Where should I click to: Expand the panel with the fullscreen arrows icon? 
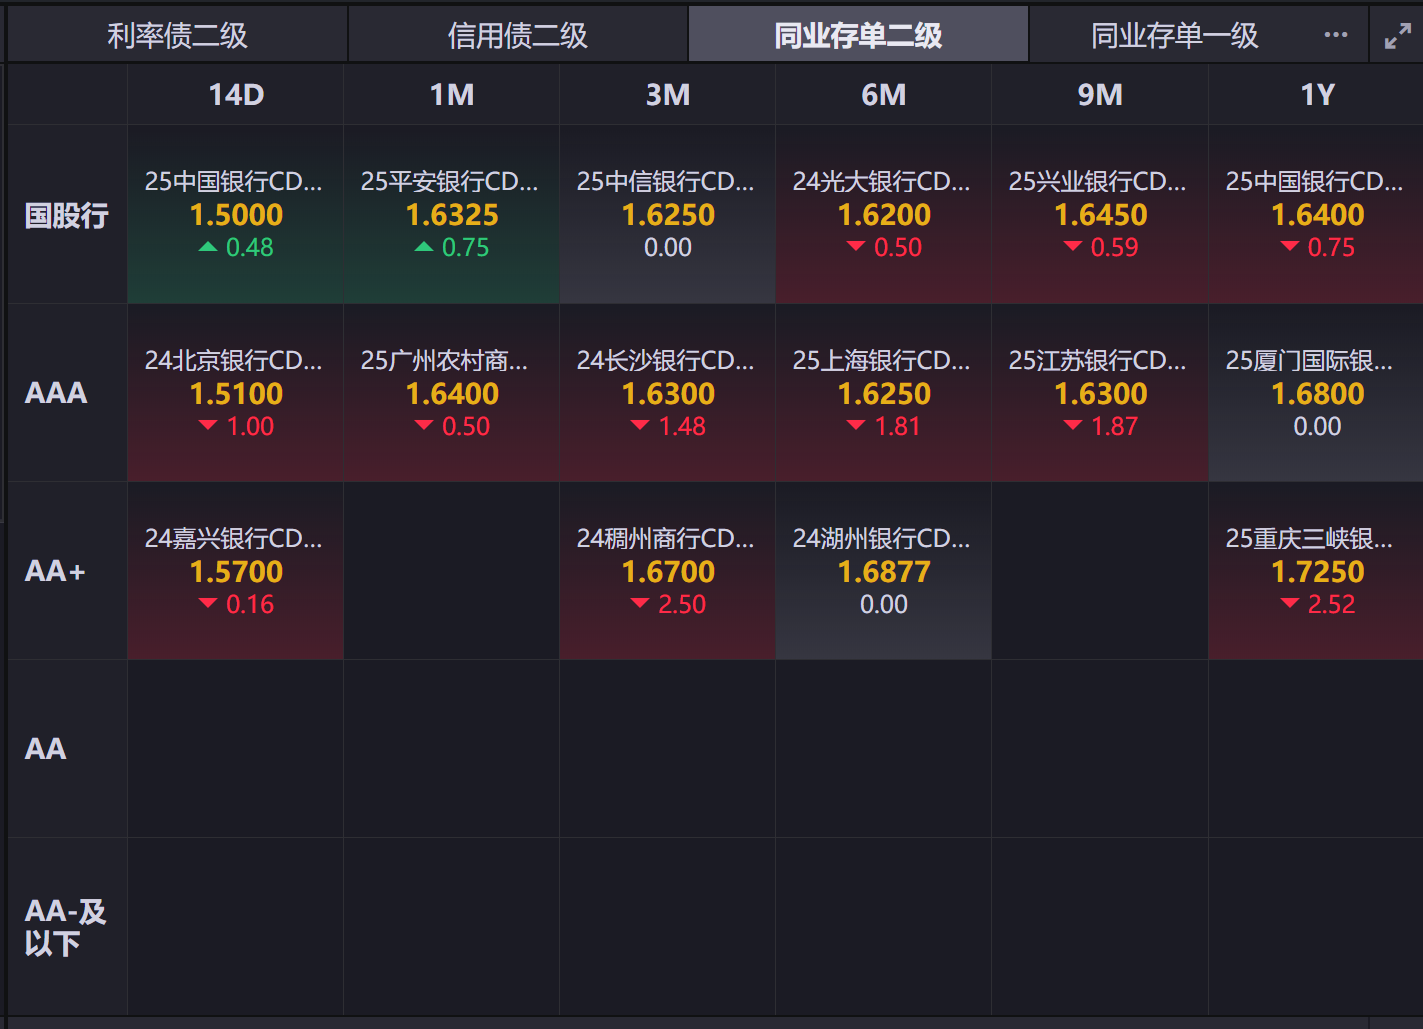(1397, 36)
